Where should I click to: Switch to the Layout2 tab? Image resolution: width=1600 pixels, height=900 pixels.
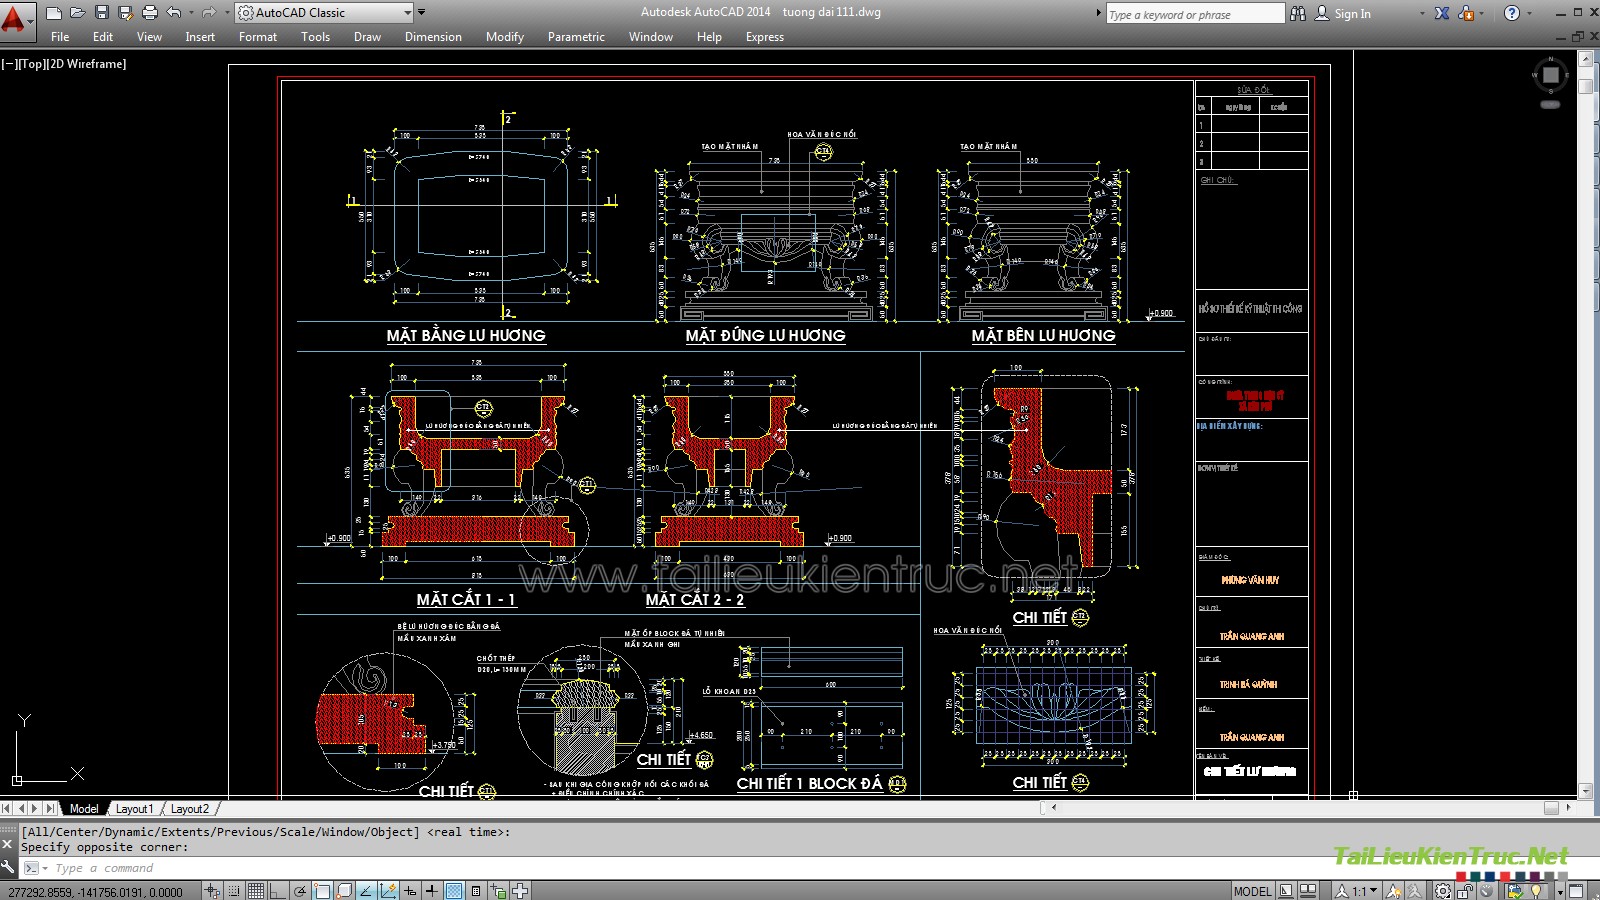click(x=189, y=808)
